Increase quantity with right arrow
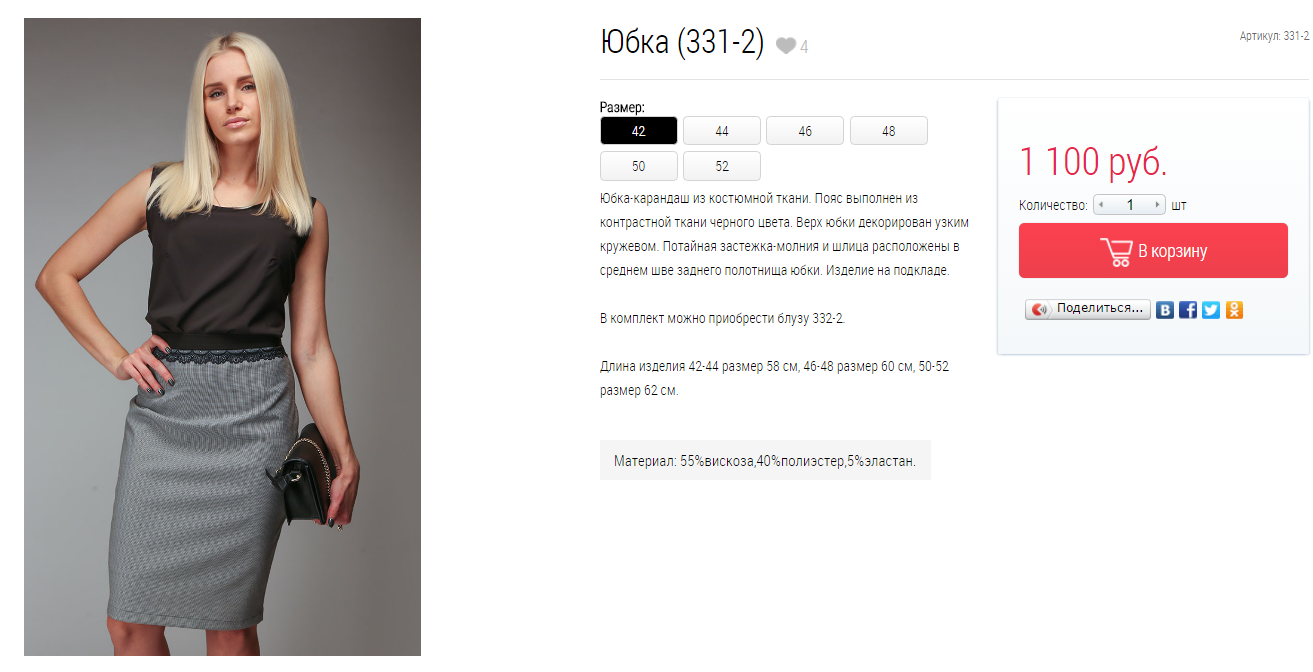Image resolution: width=1313 pixels, height=672 pixels. click(x=1158, y=205)
